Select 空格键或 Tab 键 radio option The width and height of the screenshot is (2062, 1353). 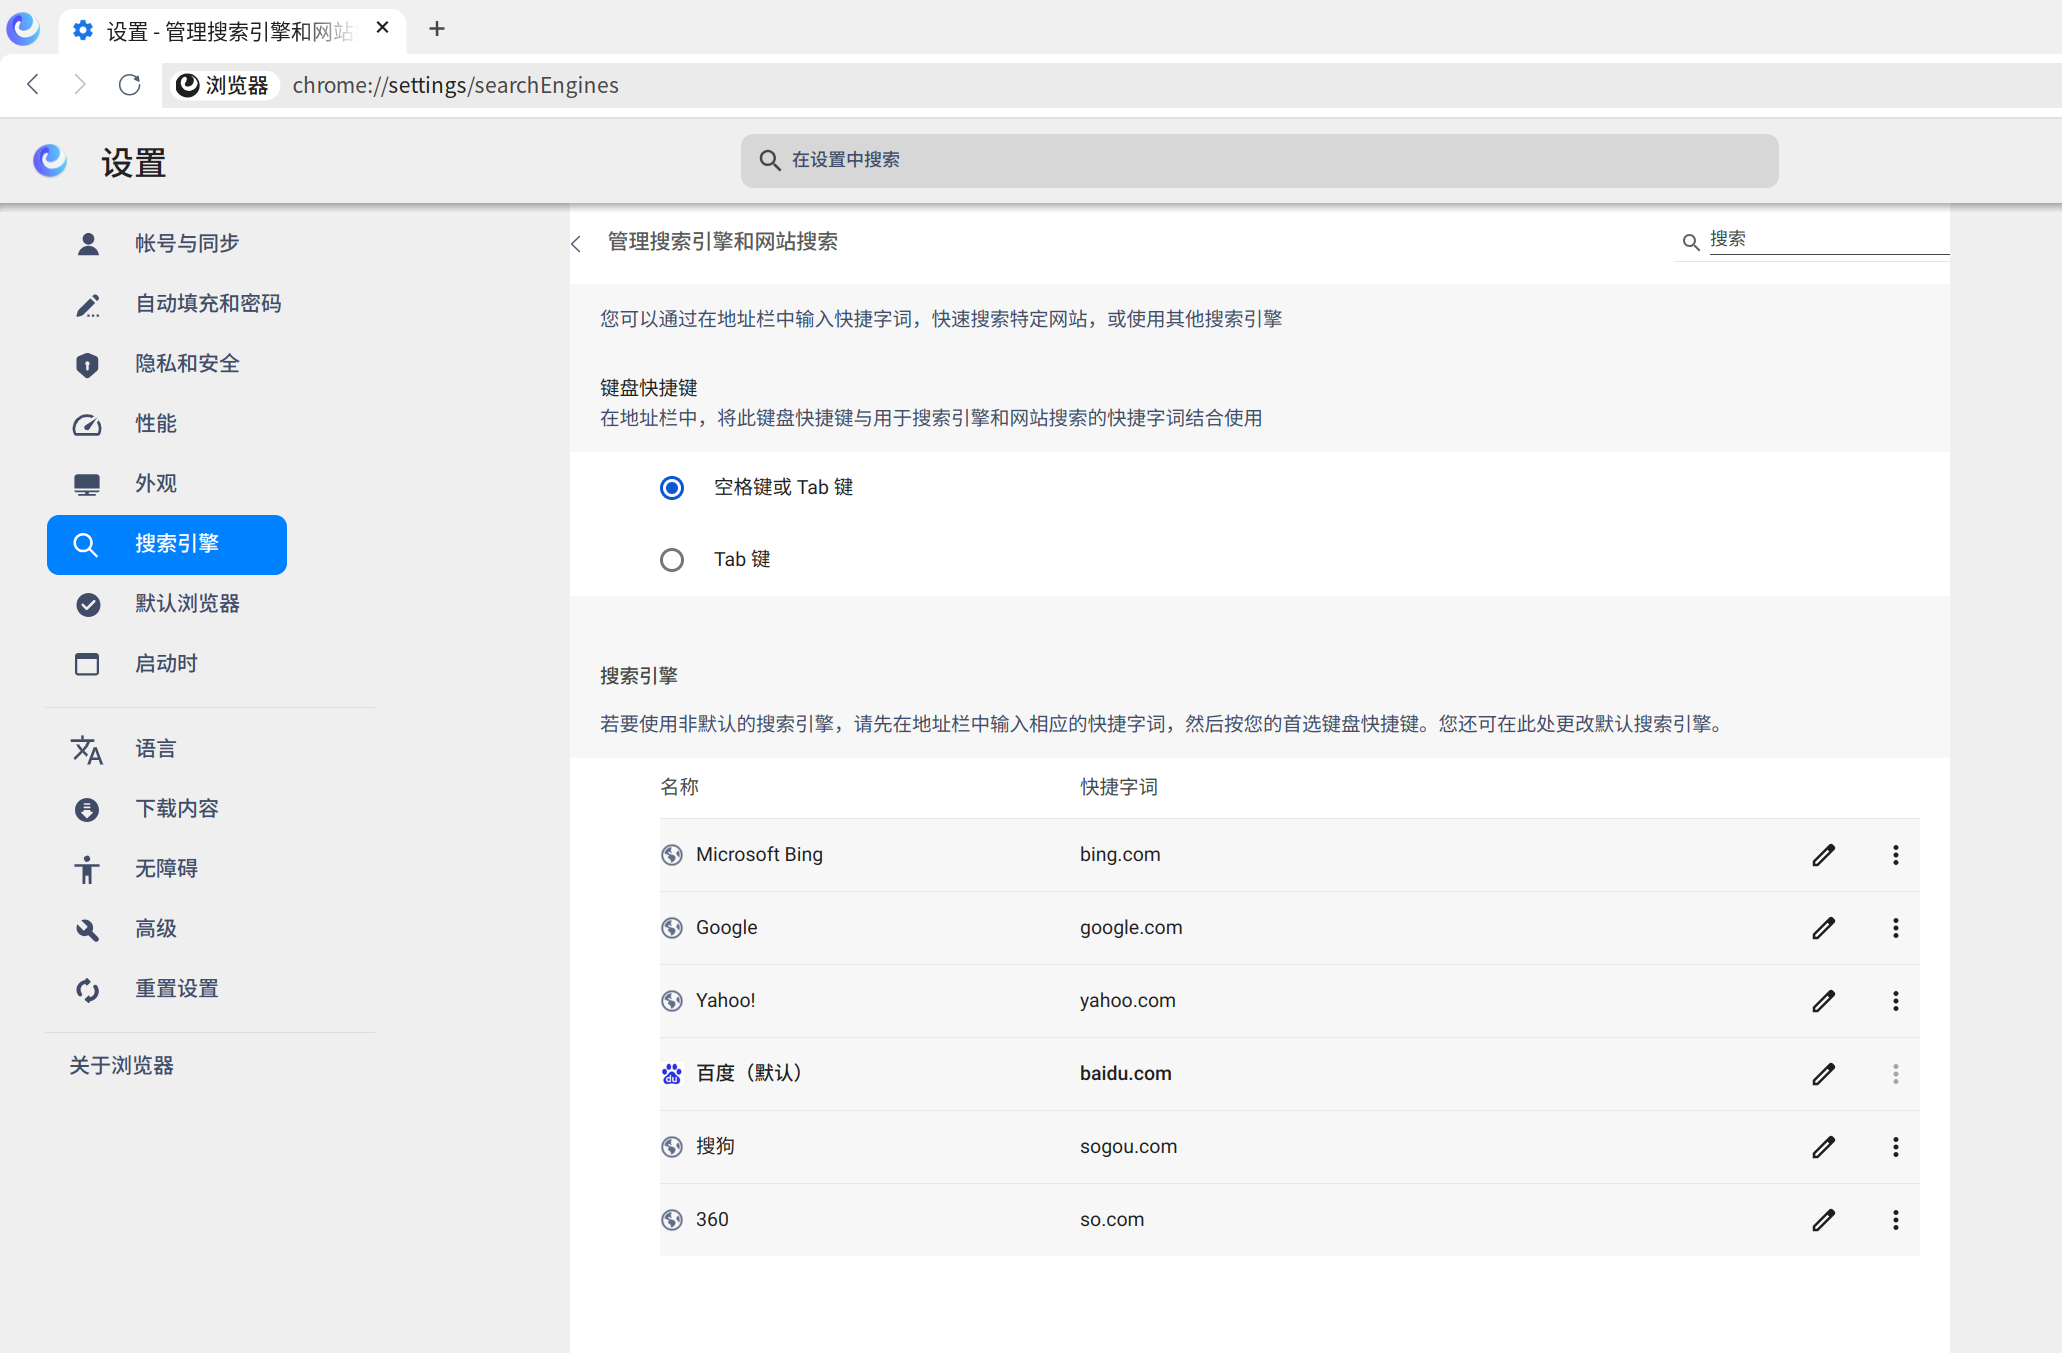pos(672,488)
